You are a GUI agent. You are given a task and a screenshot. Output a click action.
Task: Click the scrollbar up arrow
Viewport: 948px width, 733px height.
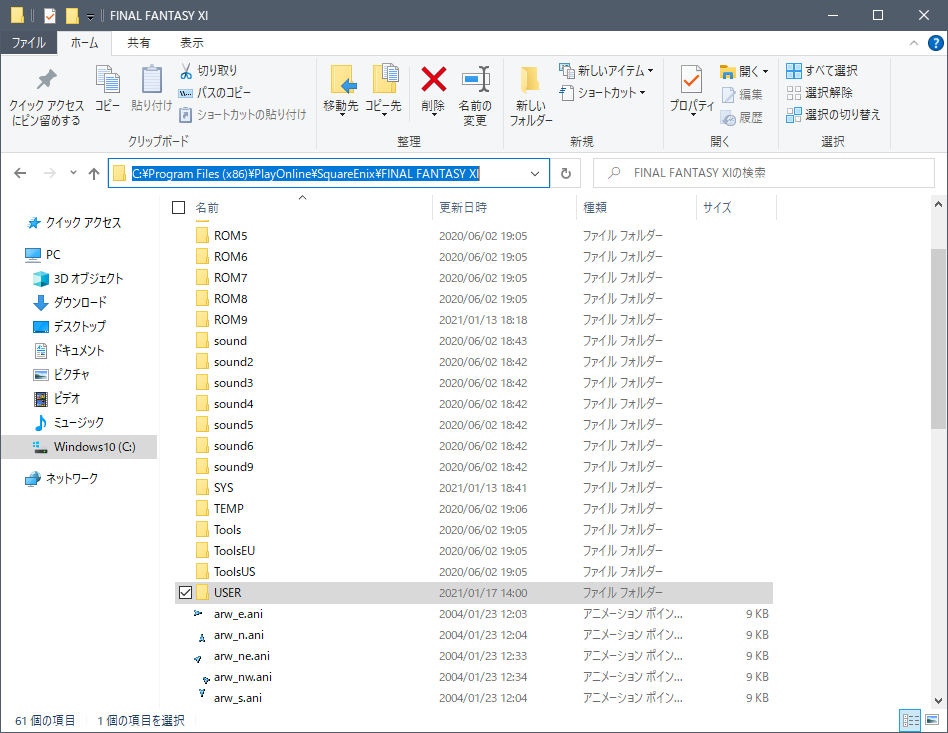coord(938,204)
